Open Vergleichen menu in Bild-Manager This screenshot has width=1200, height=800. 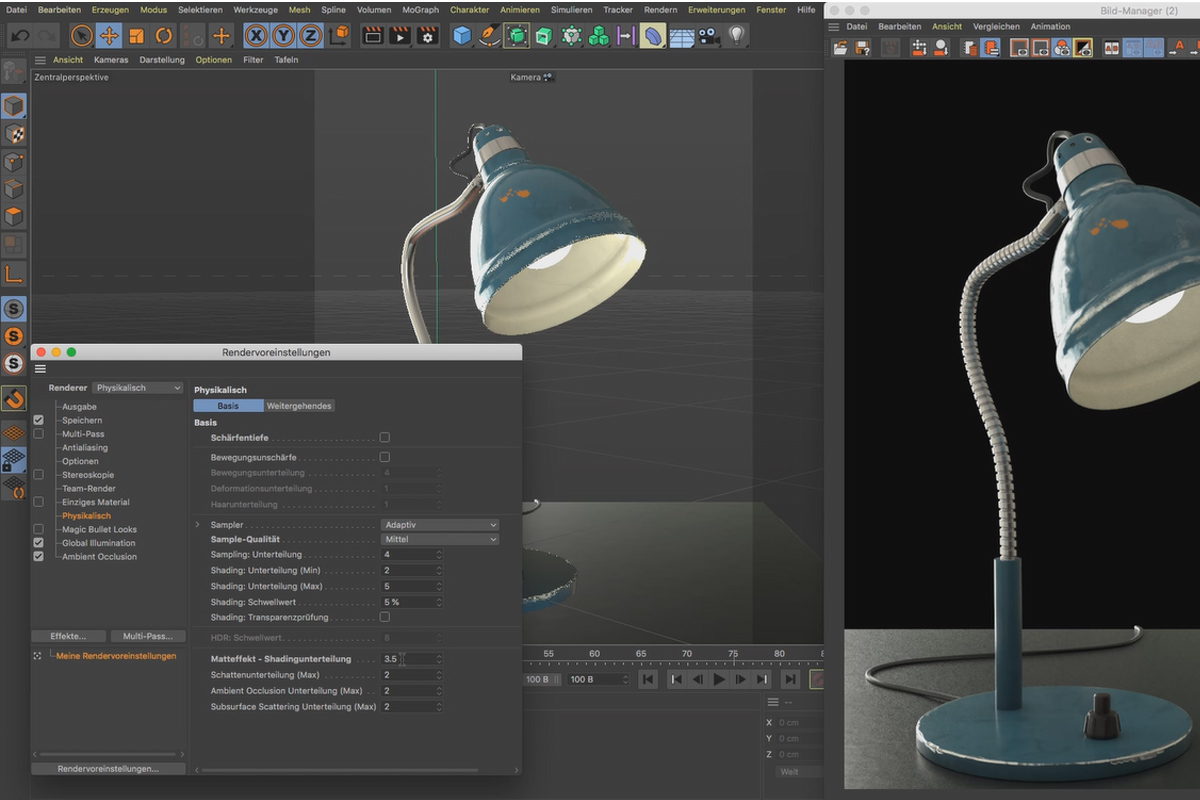click(x=995, y=27)
